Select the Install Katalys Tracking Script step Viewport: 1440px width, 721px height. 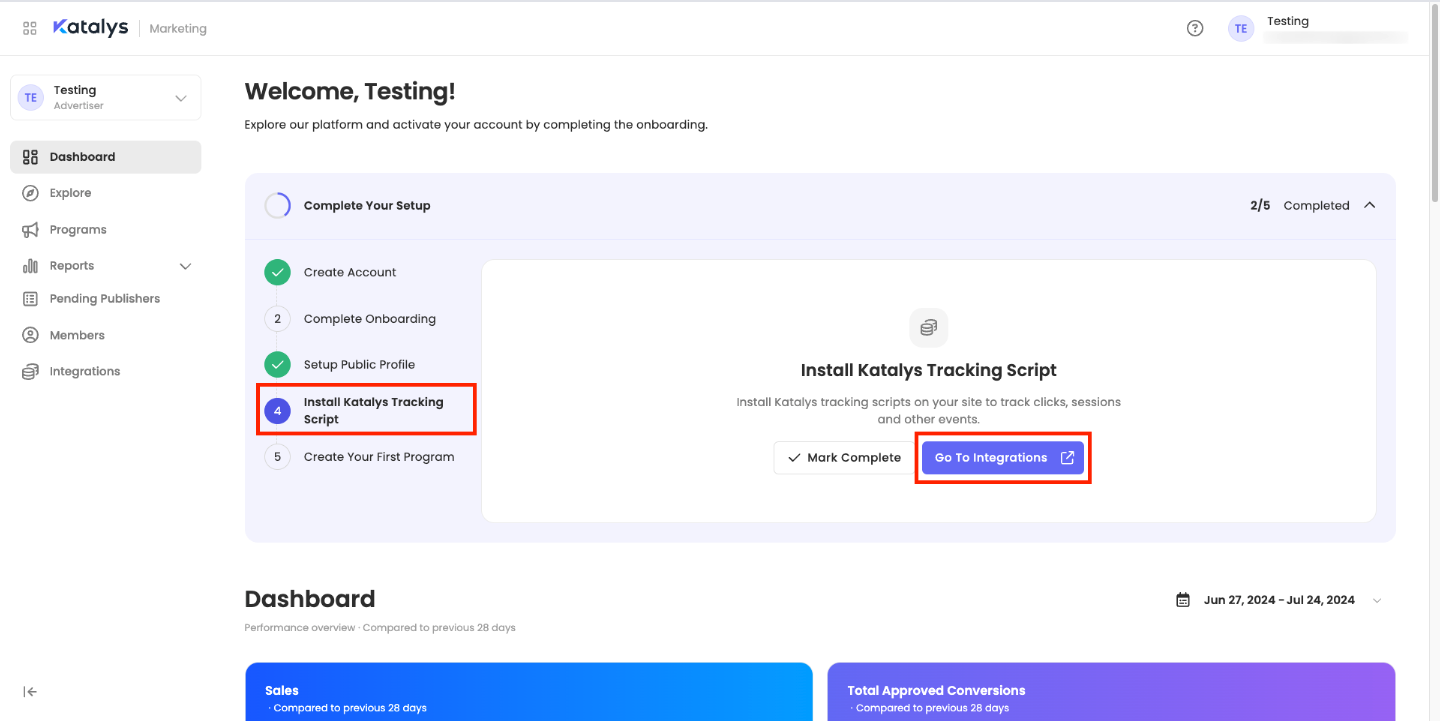click(366, 410)
